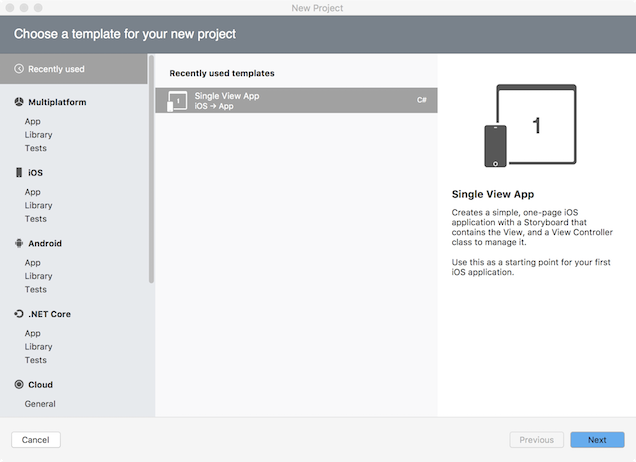Click the Cloud category icon
Image resolution: width=636 pixels, height=462 pixels.
19,384
